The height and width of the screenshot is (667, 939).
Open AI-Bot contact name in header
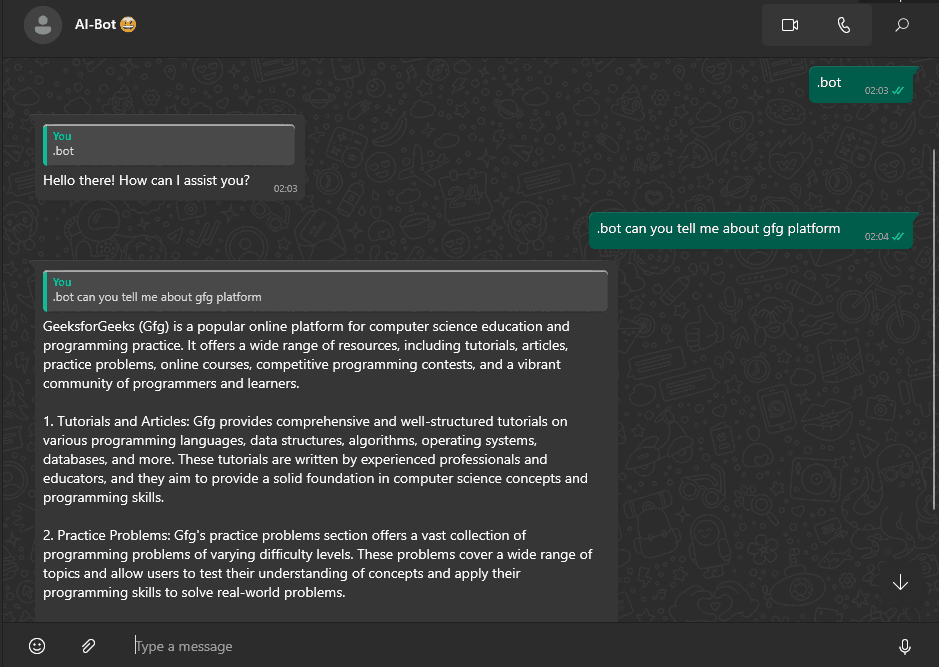105,25
